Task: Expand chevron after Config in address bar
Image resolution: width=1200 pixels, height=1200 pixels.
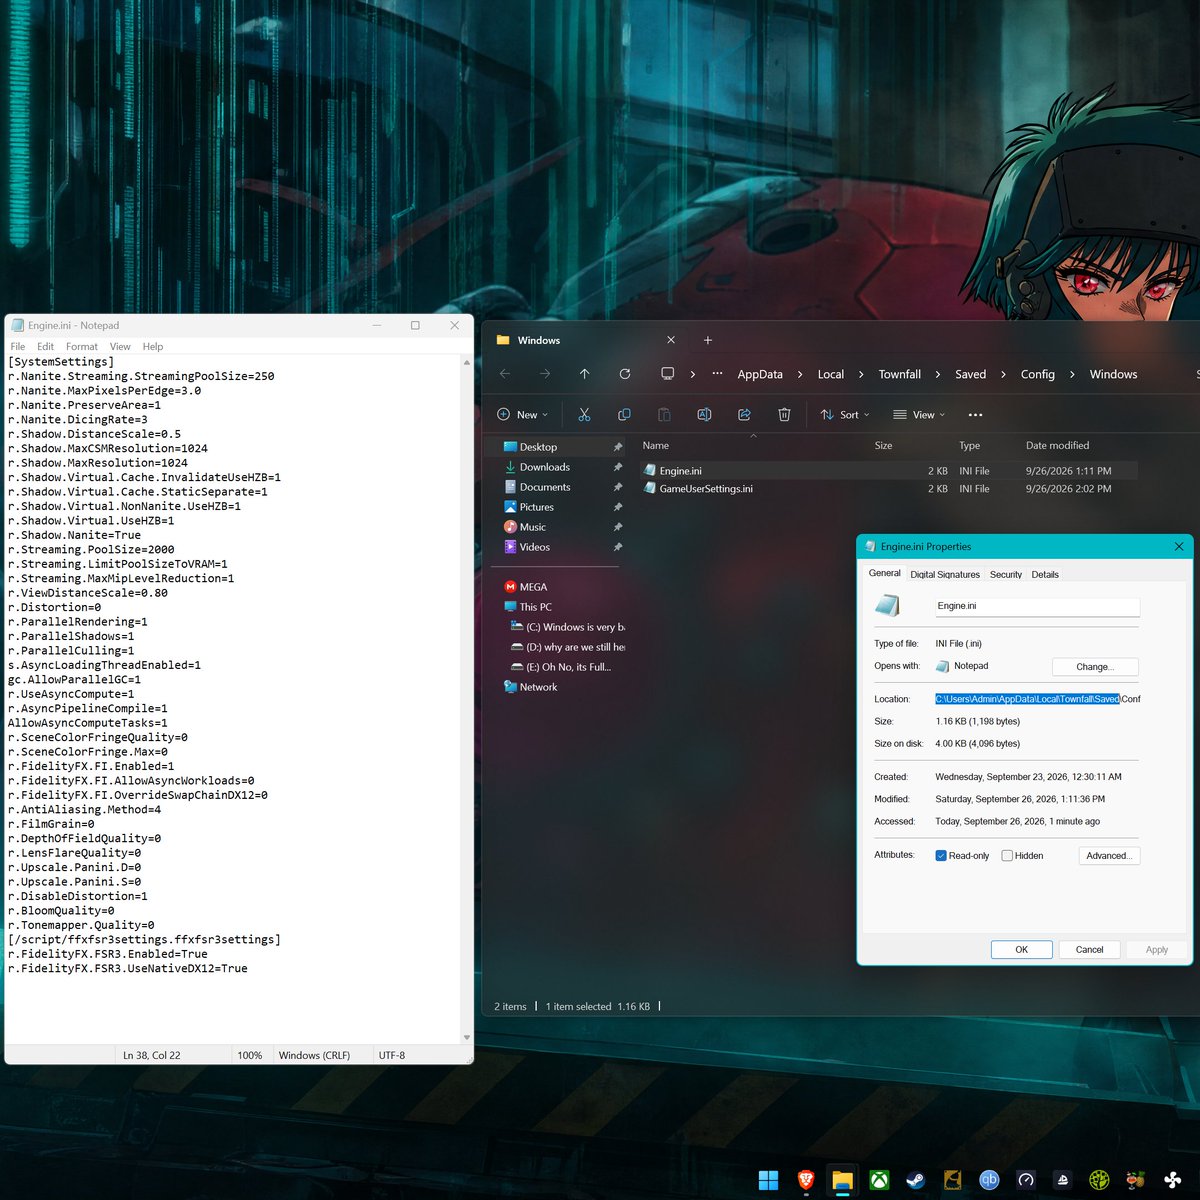Action: click(1072, 374)
